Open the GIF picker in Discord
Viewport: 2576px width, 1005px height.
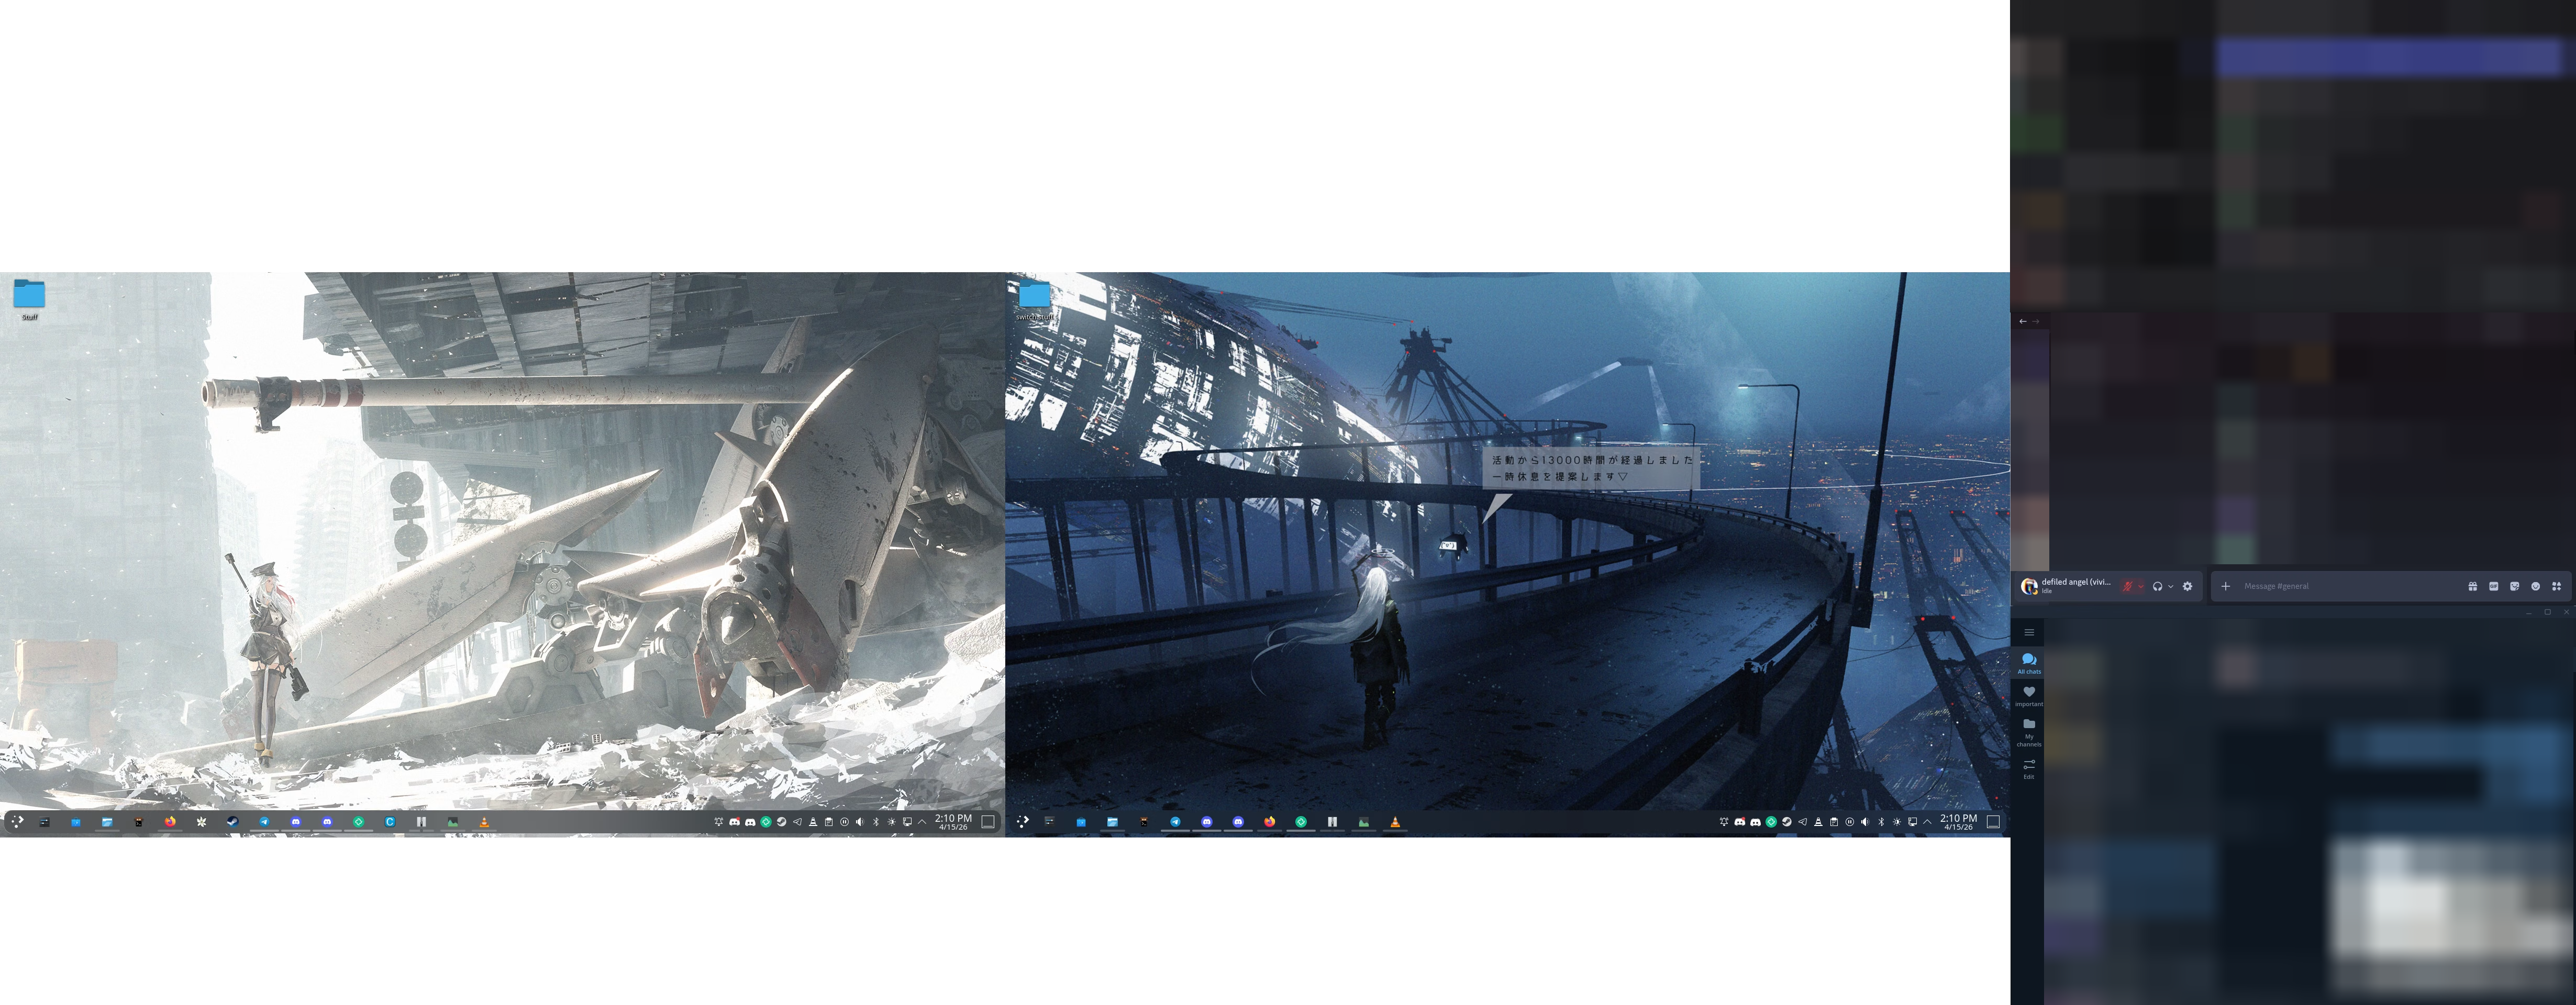pyautogui.click(x=2494, y=586)
